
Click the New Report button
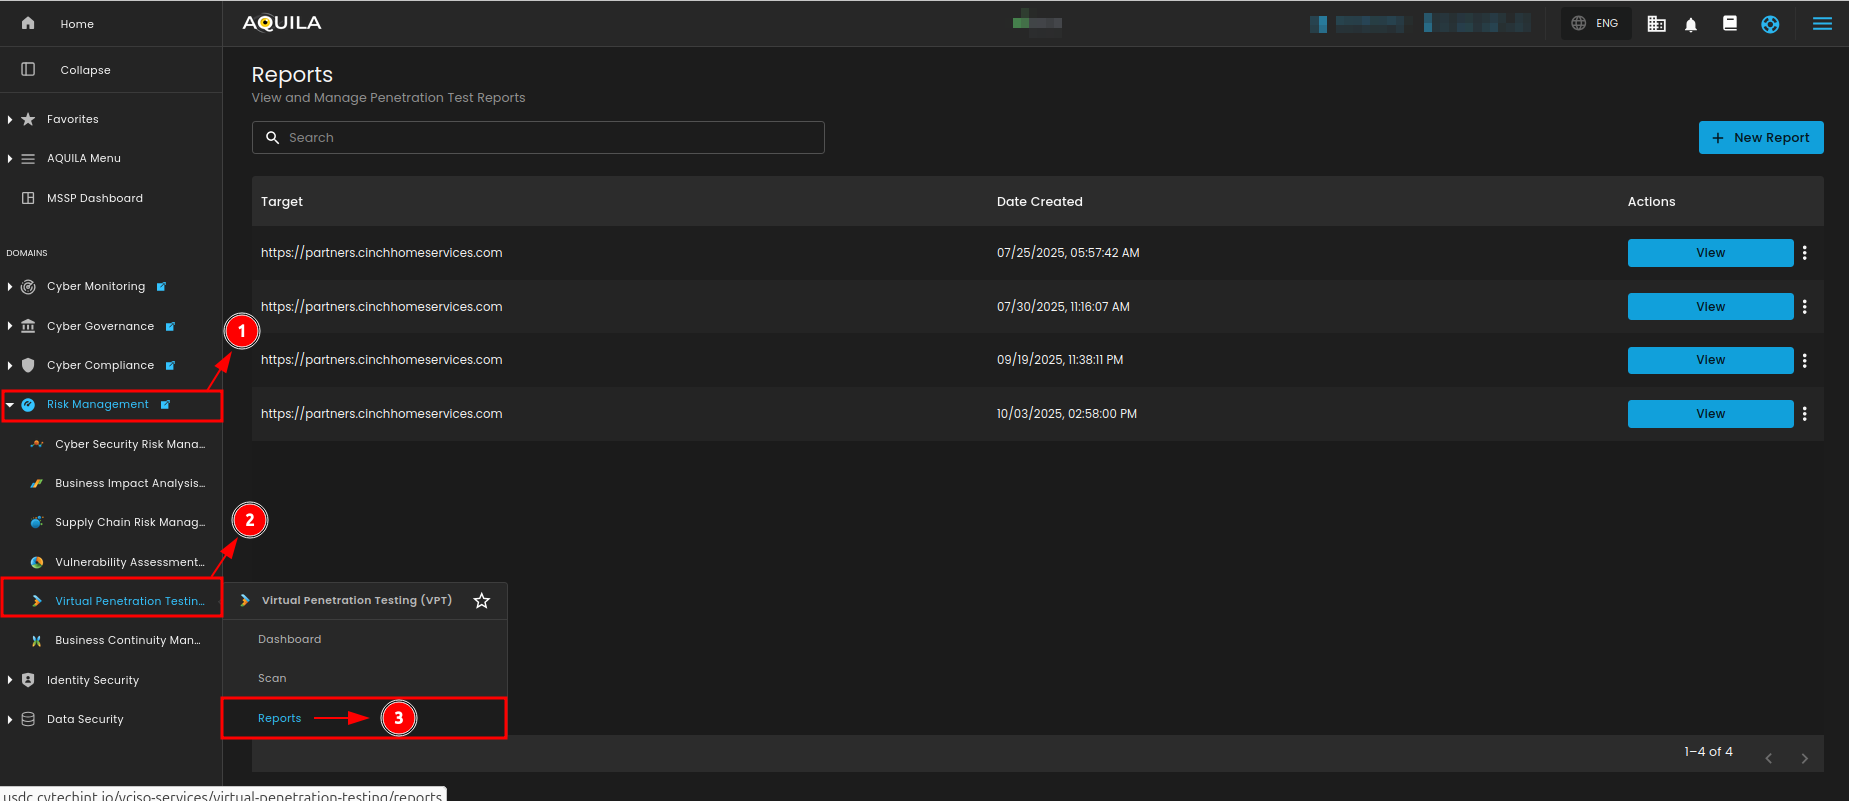pyautogui.click(x=1760, y=138)
